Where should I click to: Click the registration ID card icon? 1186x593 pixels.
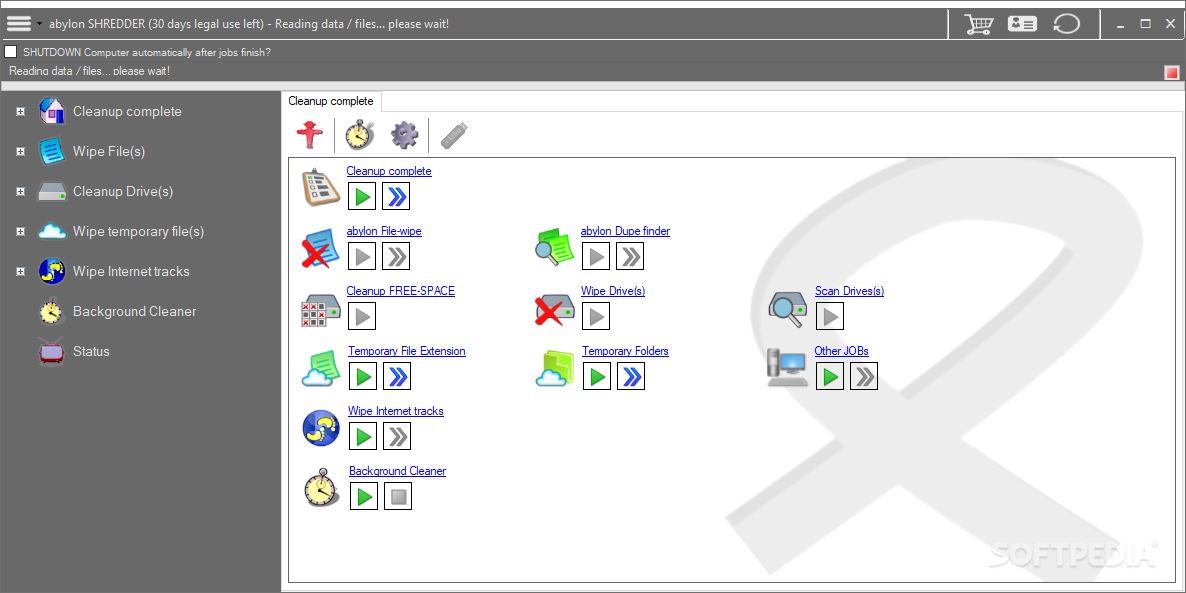1022,23
